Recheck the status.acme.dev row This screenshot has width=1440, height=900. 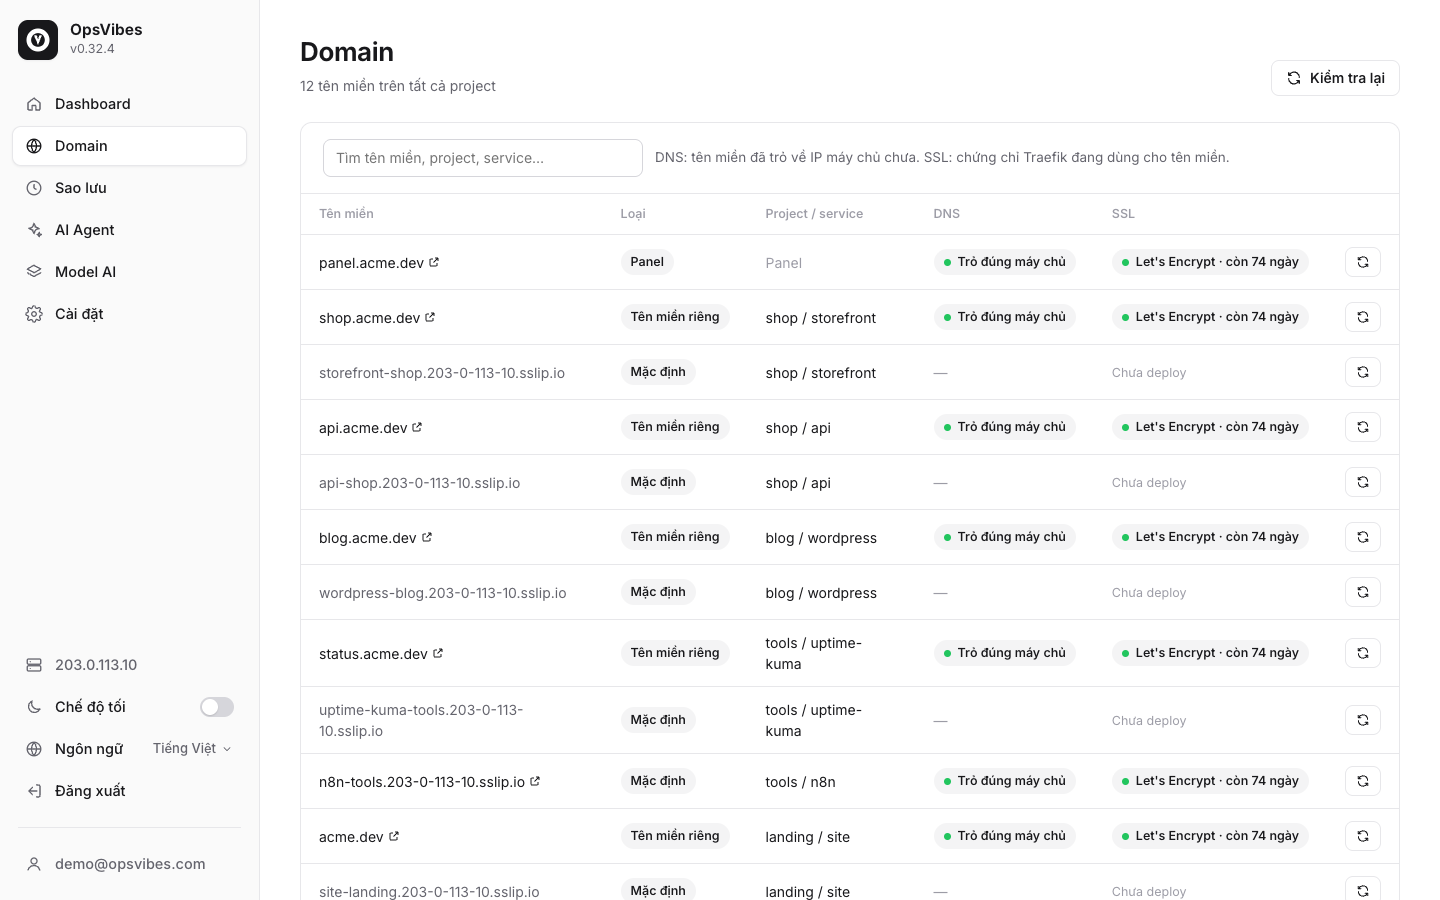click(1363, 653)
